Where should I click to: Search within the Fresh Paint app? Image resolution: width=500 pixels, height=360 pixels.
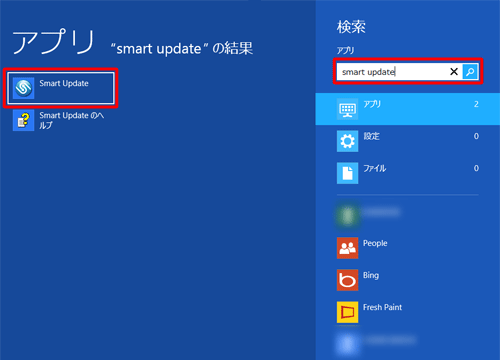(408, 312)
